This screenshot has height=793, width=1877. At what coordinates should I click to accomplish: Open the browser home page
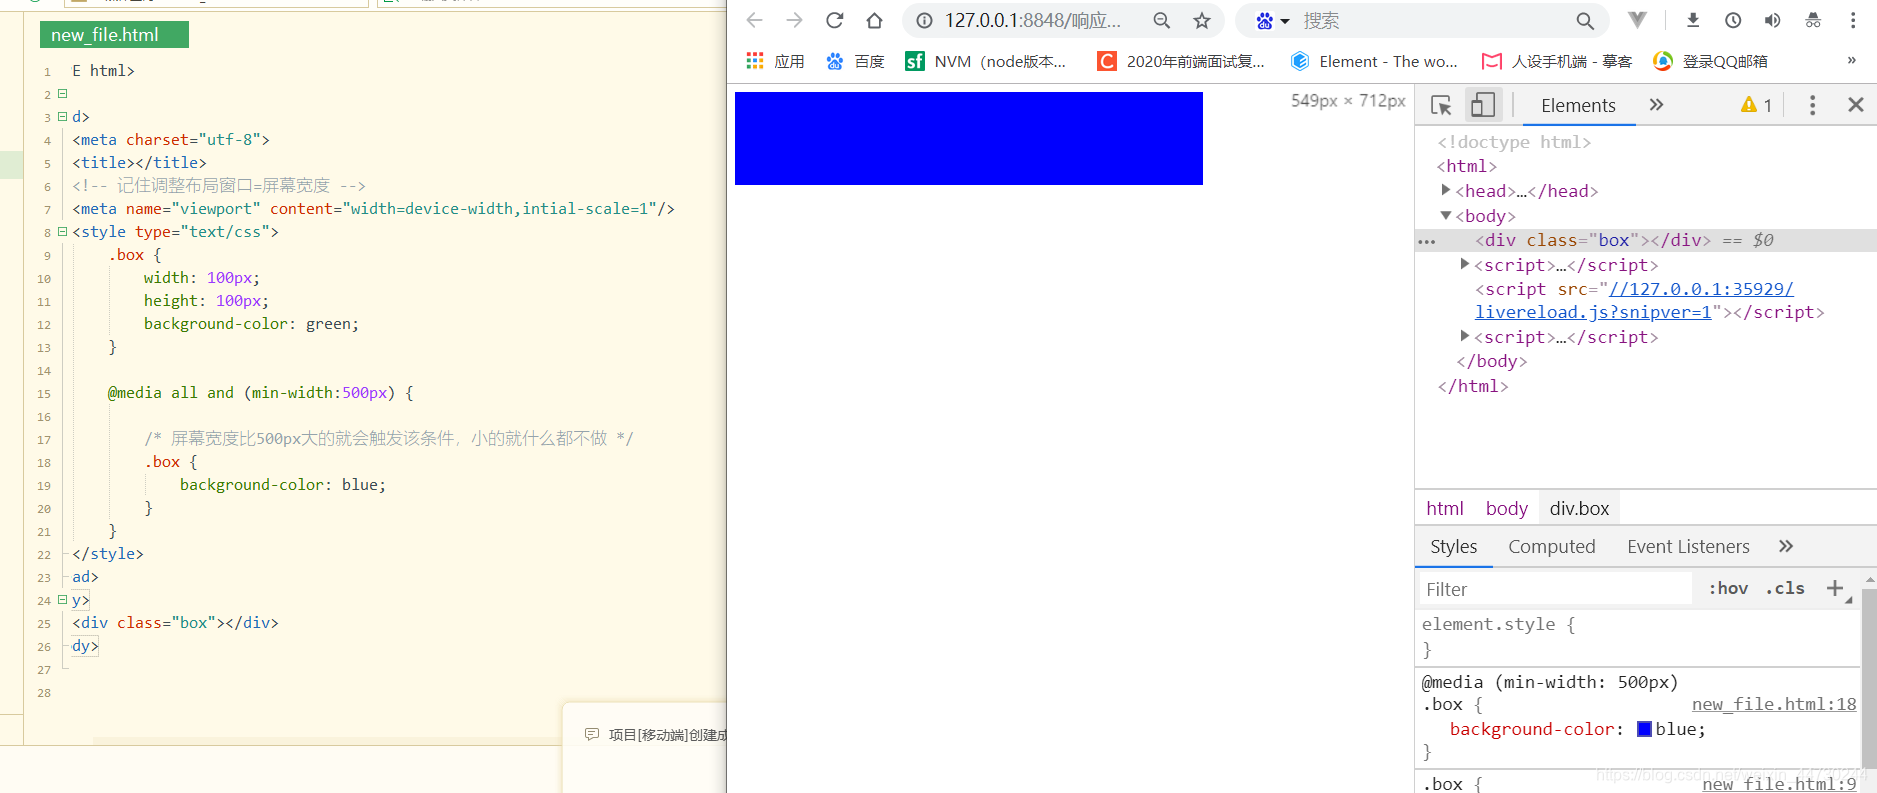874,20
